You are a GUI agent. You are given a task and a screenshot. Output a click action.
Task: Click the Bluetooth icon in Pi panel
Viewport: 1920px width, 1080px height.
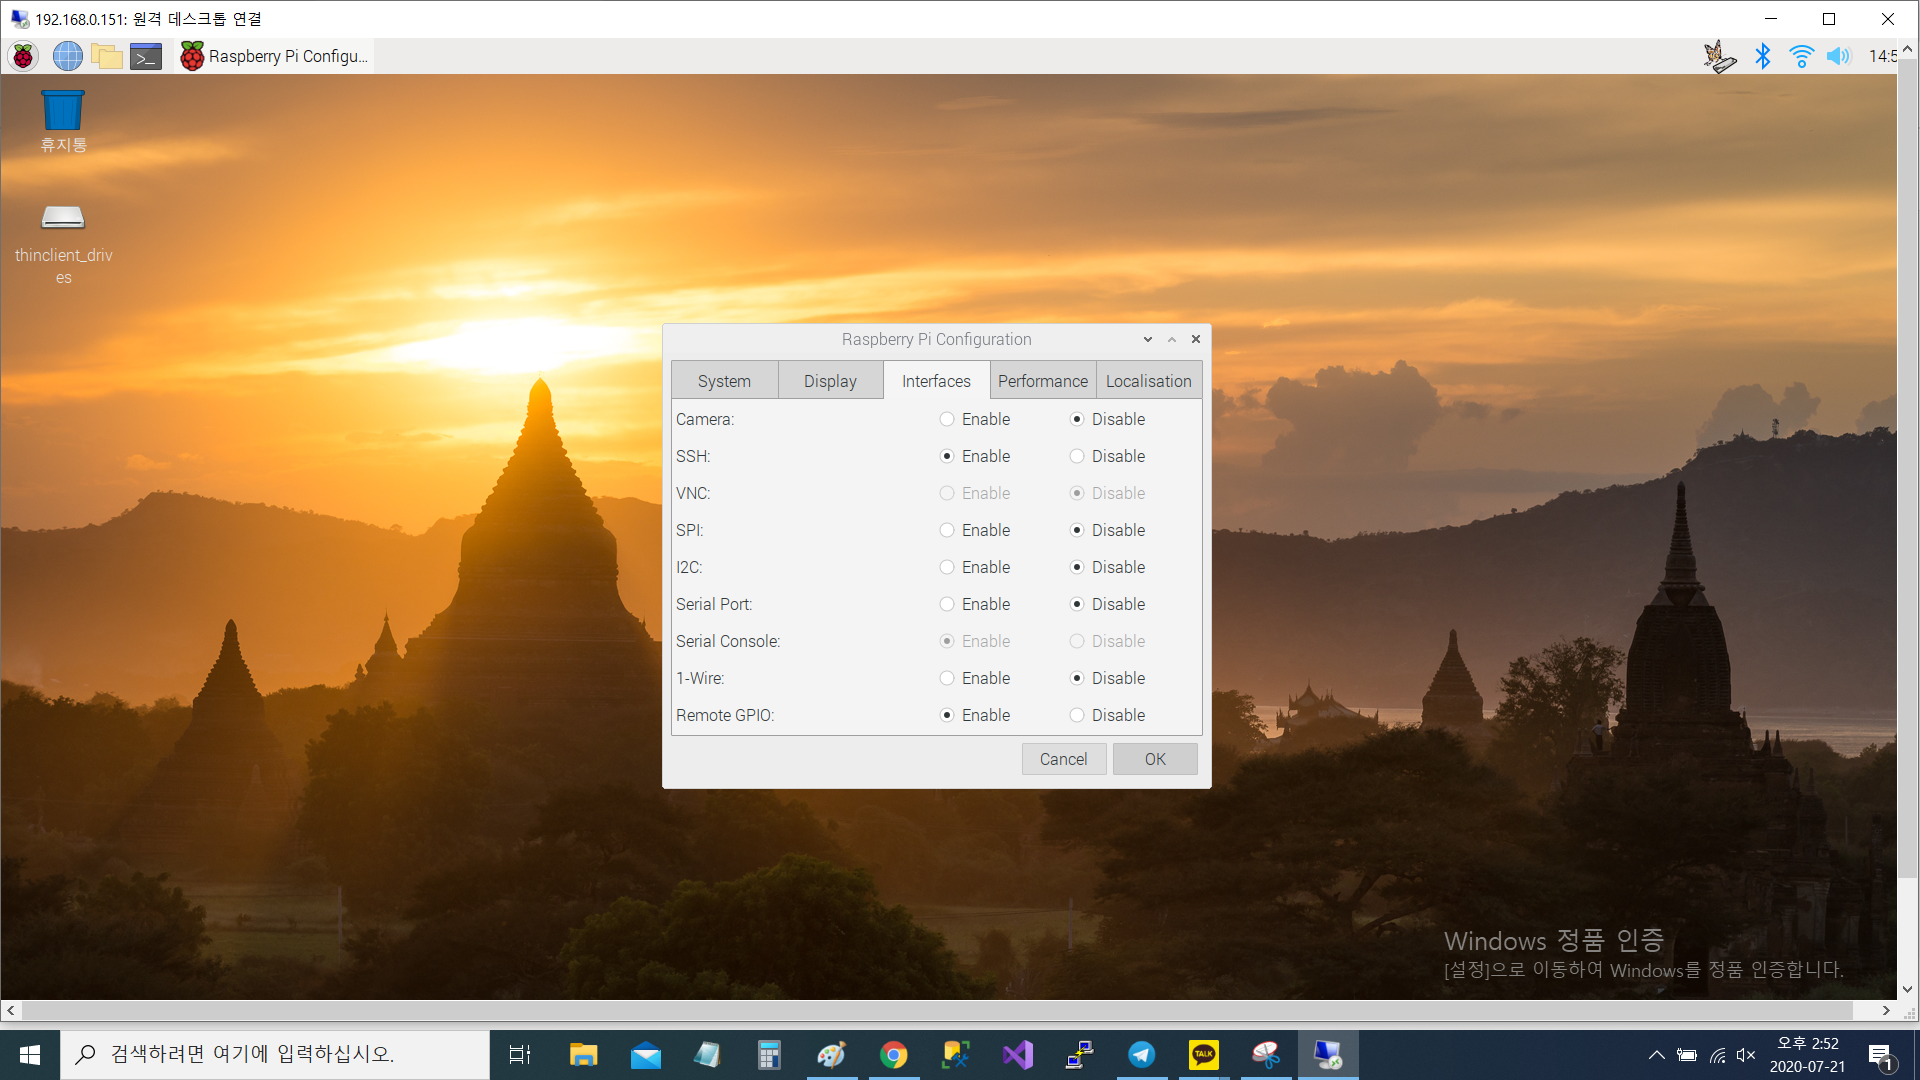tap(1763, 56)
